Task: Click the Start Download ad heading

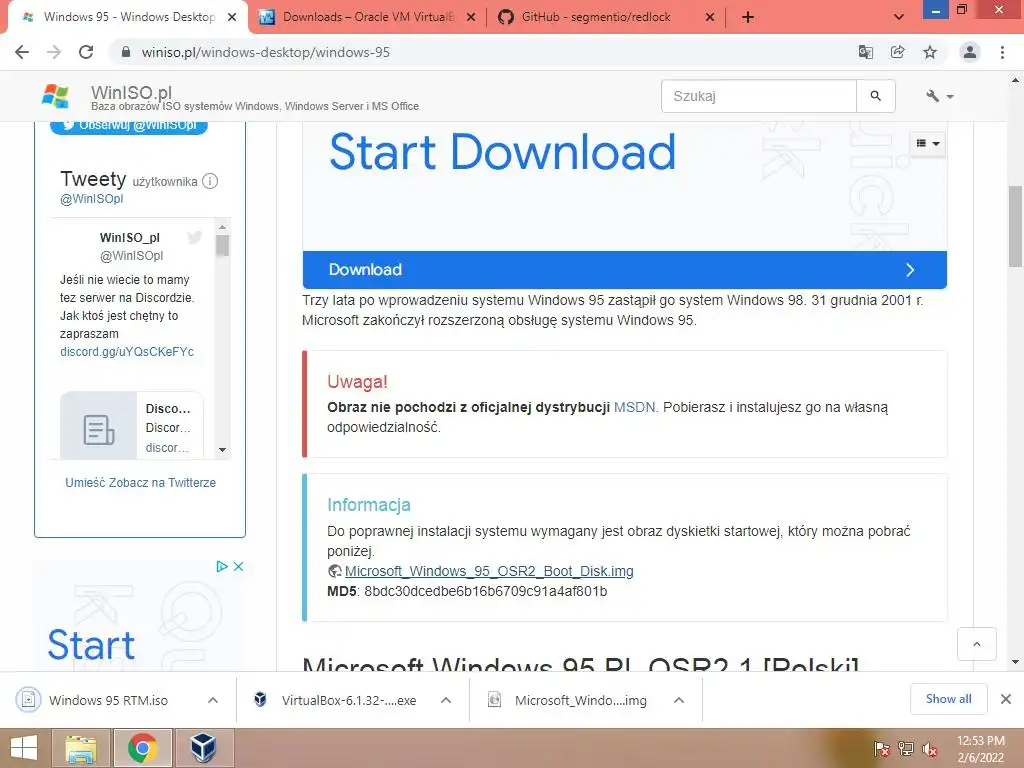Action: (502, 152)
